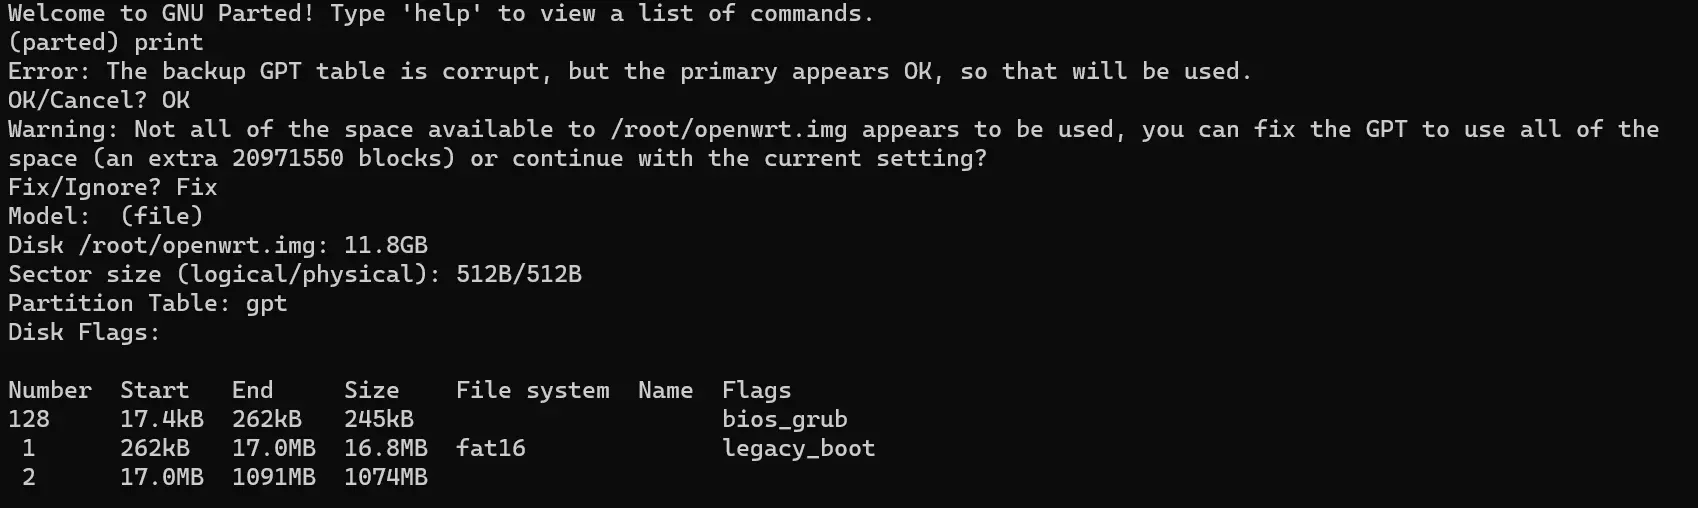Click the 'Disk Flags:' label
This screenshot has width=1698, height=508.
pyautogui.click(x=85, y=333)
